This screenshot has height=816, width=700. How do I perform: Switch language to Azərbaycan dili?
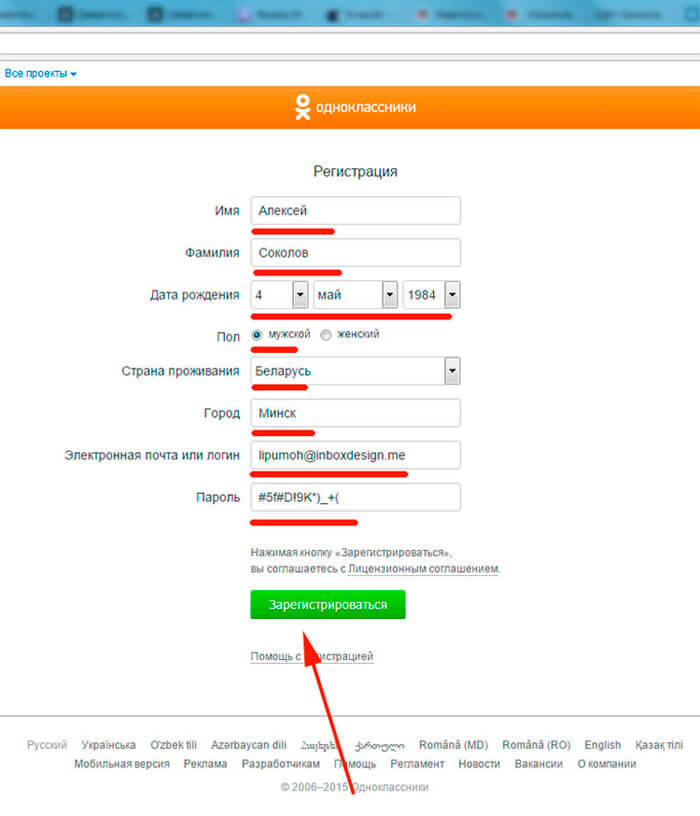coord(249,745)
